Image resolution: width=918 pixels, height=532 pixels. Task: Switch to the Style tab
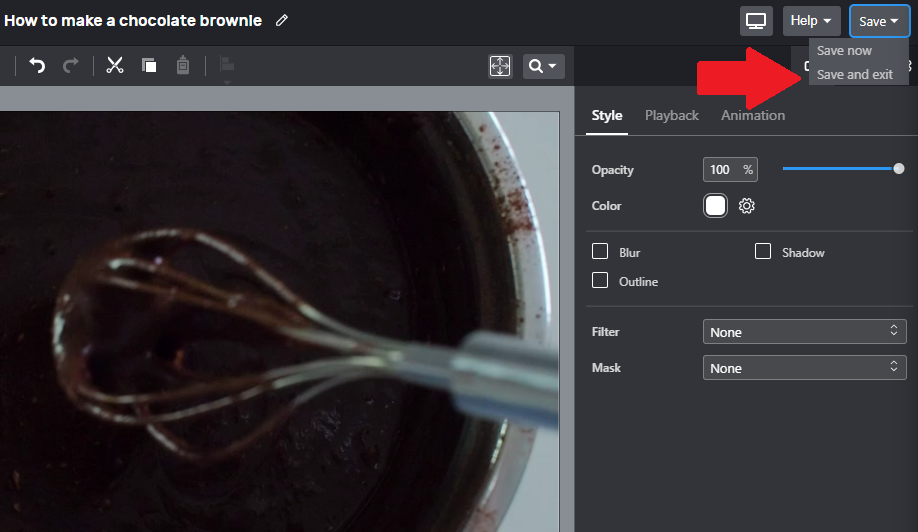click(607, 116)
